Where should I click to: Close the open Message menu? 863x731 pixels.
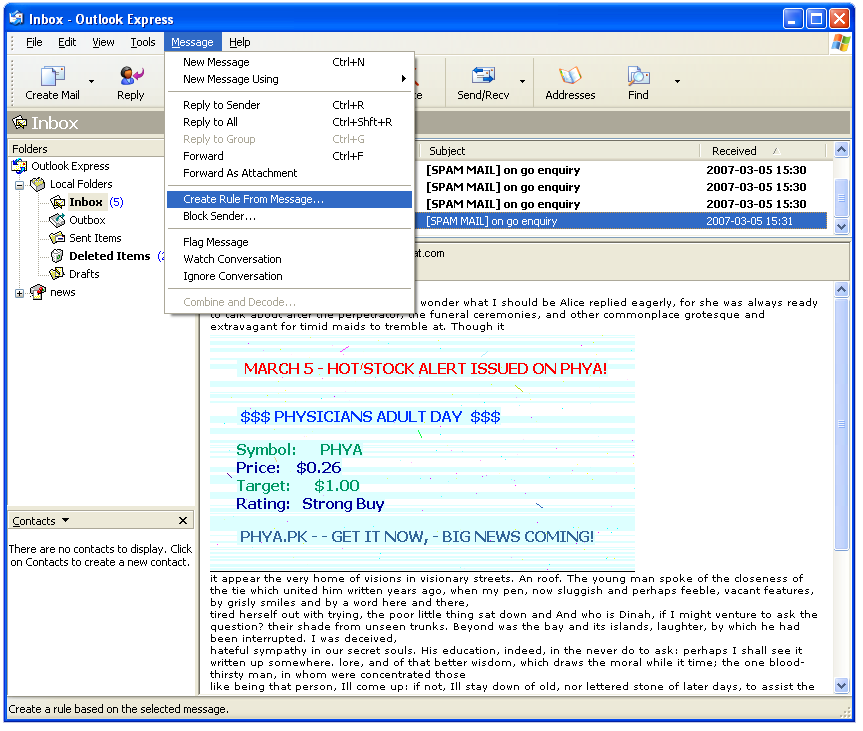tap(192, 42)
